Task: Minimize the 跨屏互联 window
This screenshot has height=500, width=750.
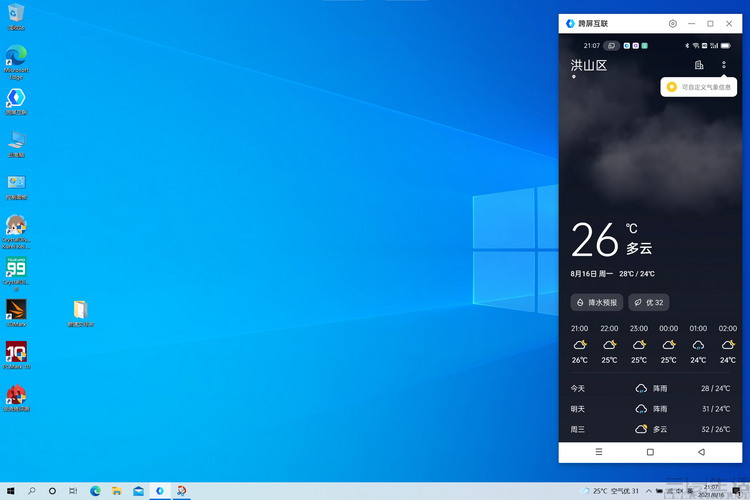Action: [x=692, y=23]
